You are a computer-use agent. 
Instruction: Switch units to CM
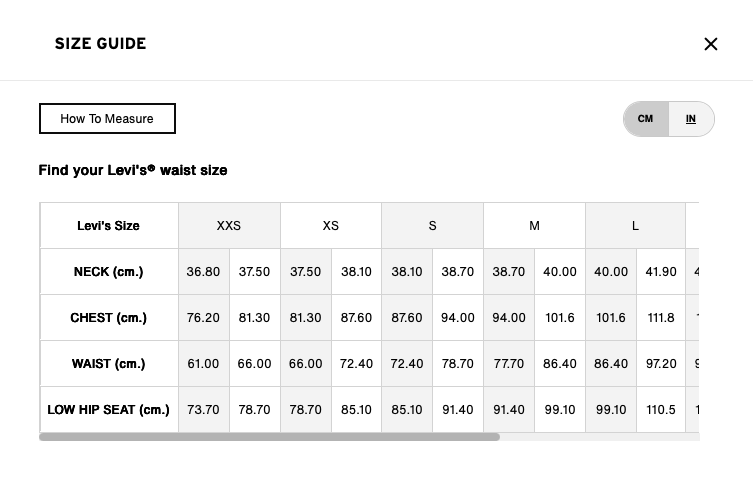click(x=645, y=119)
